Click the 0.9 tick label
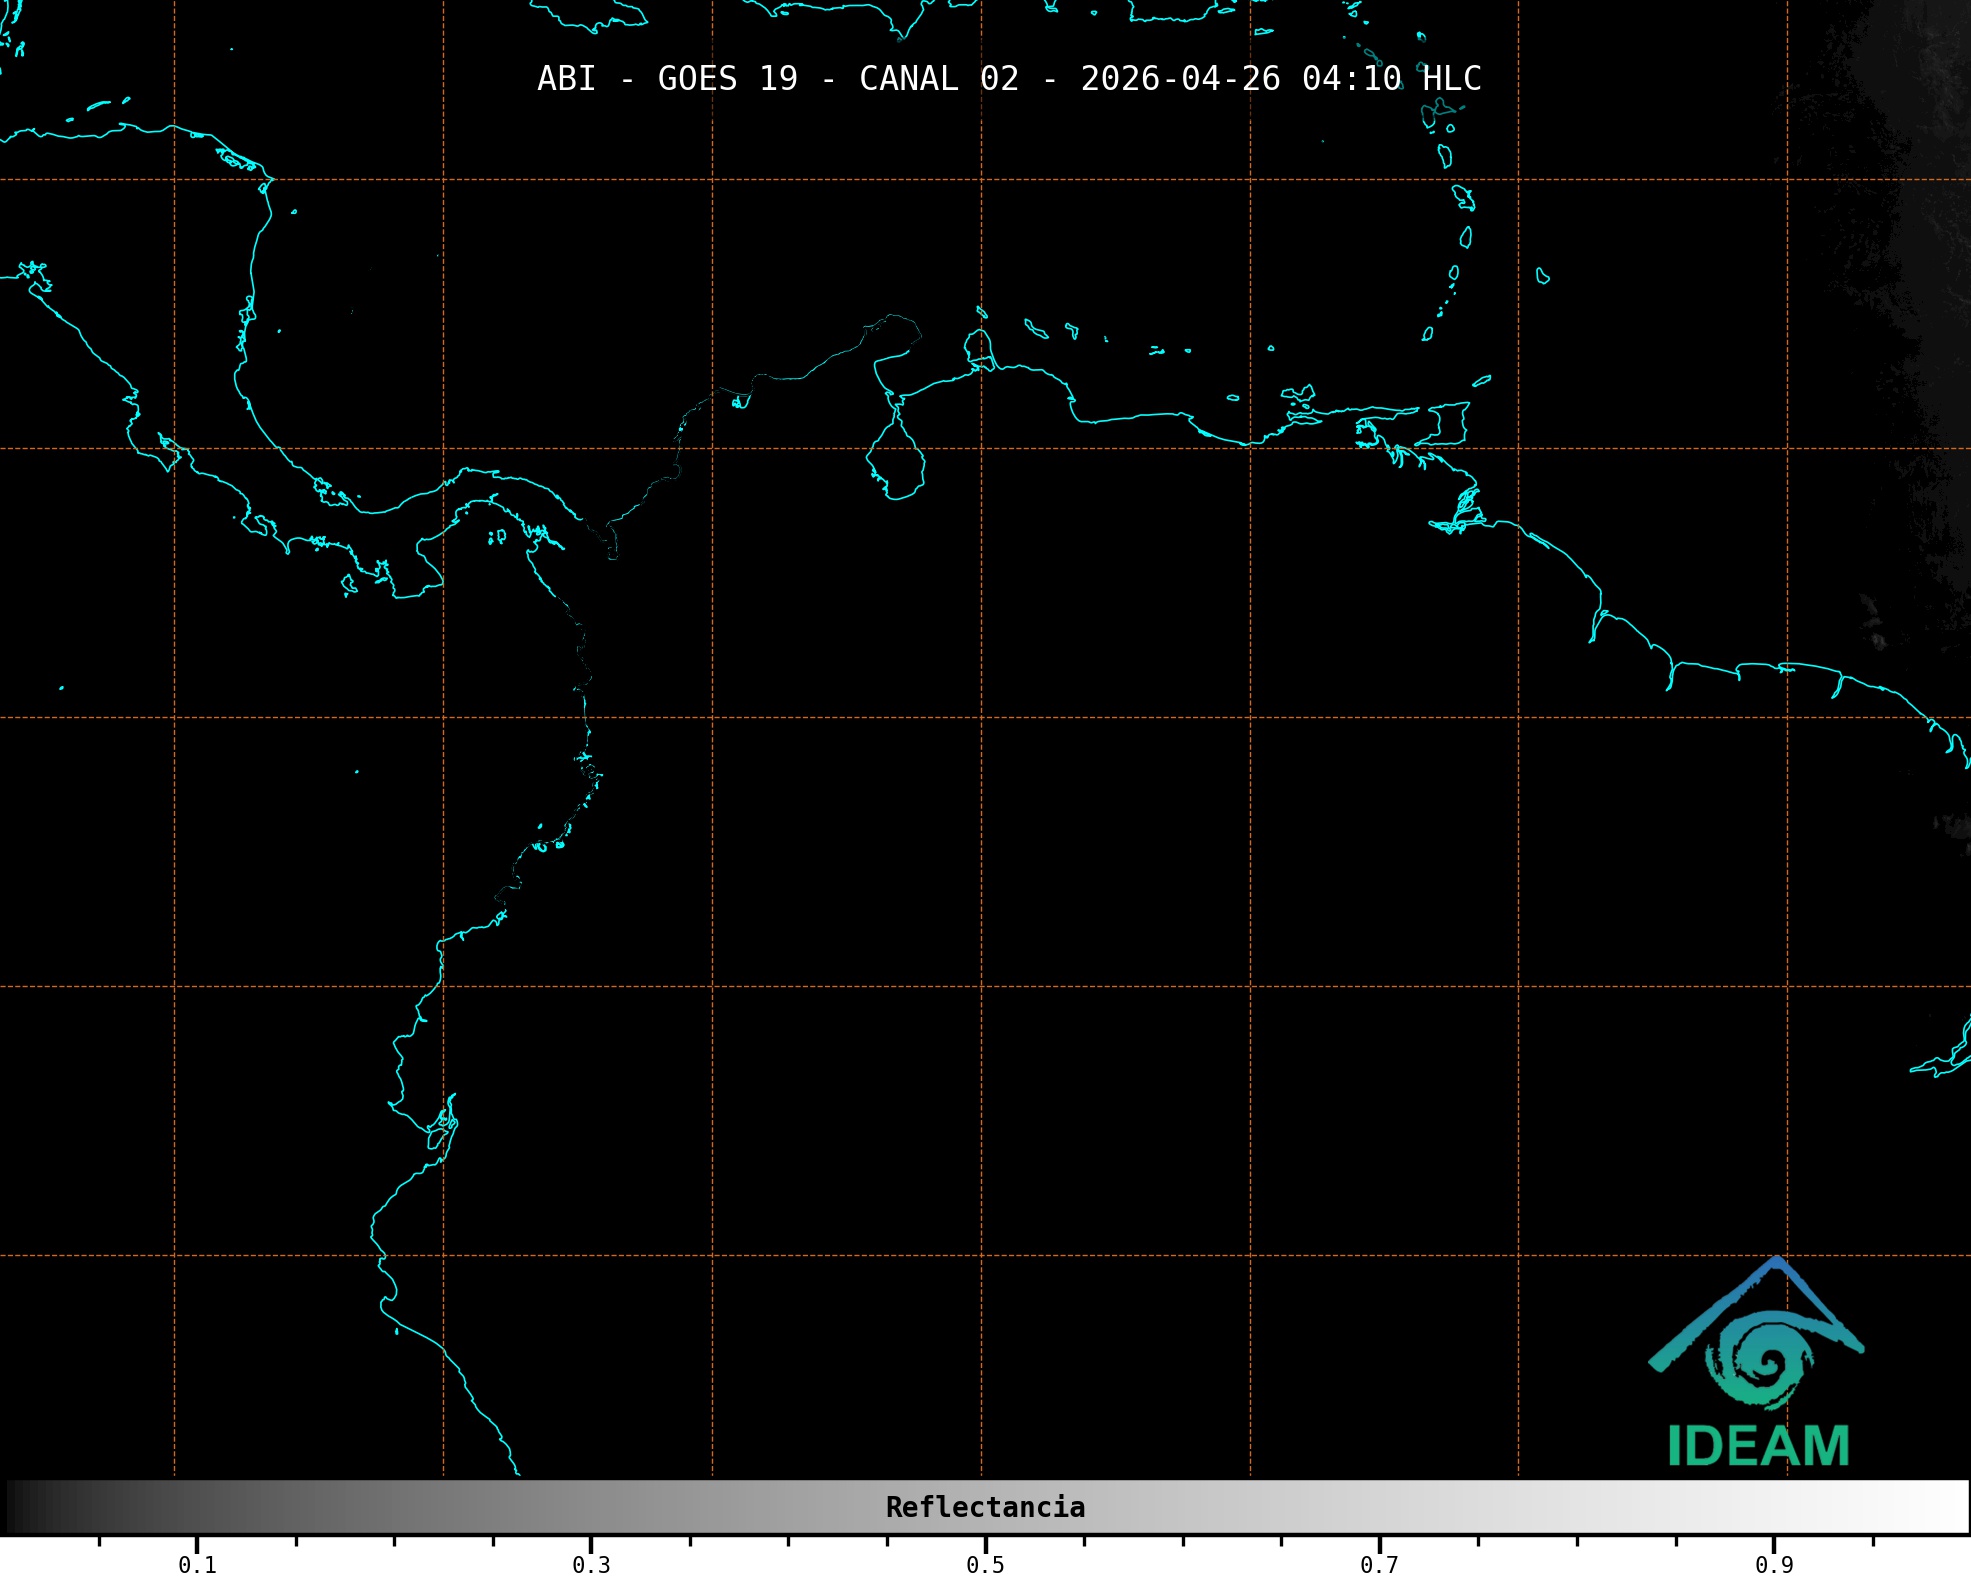Viewport: 1971px width, 1577px height. pos(1774,1565)
